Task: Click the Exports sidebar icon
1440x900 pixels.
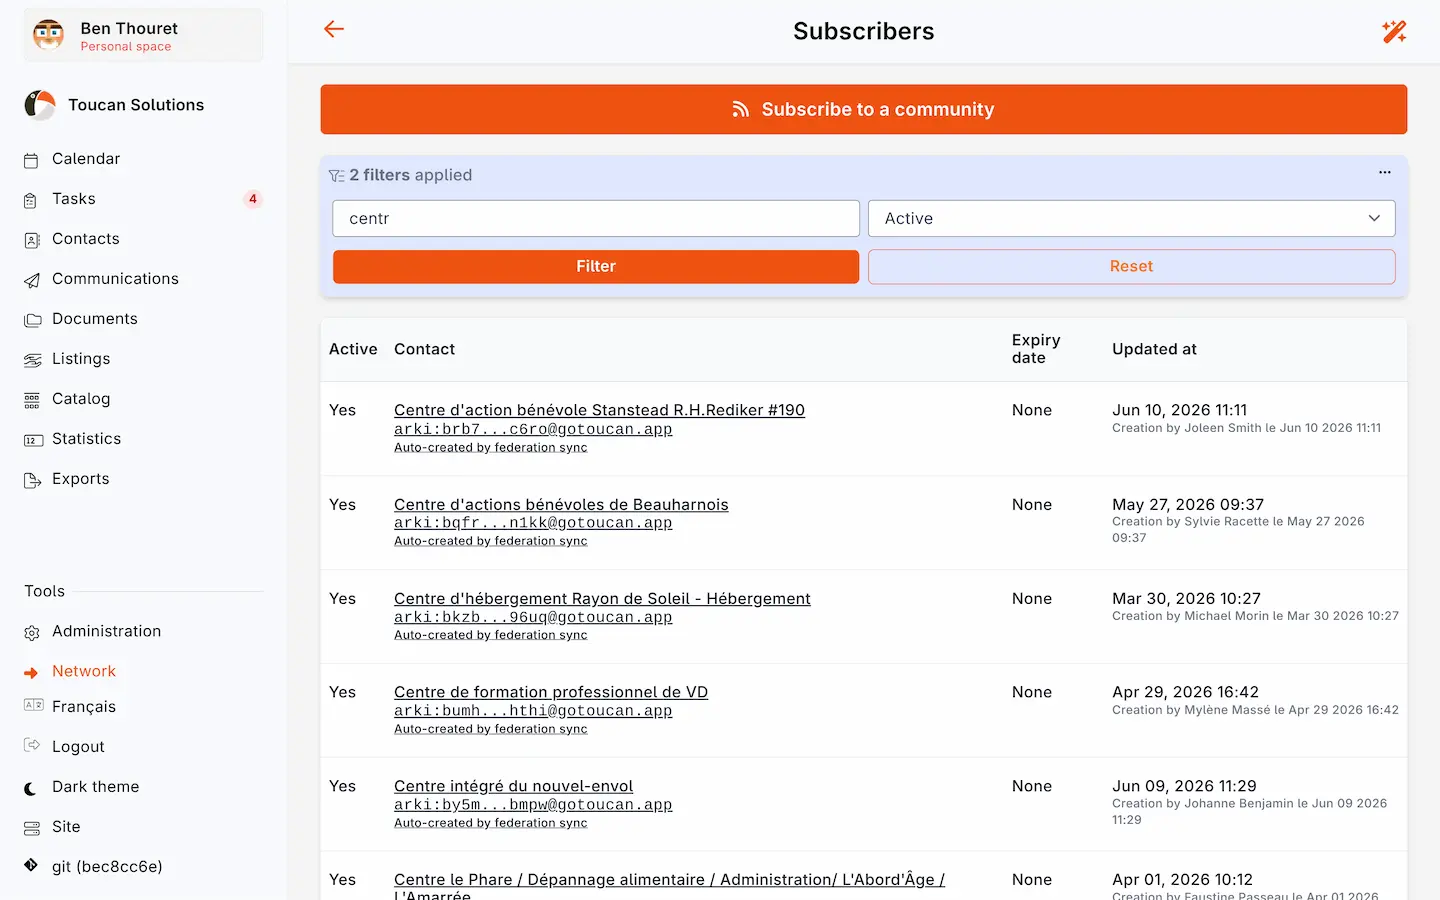Action: pos(32,480)
